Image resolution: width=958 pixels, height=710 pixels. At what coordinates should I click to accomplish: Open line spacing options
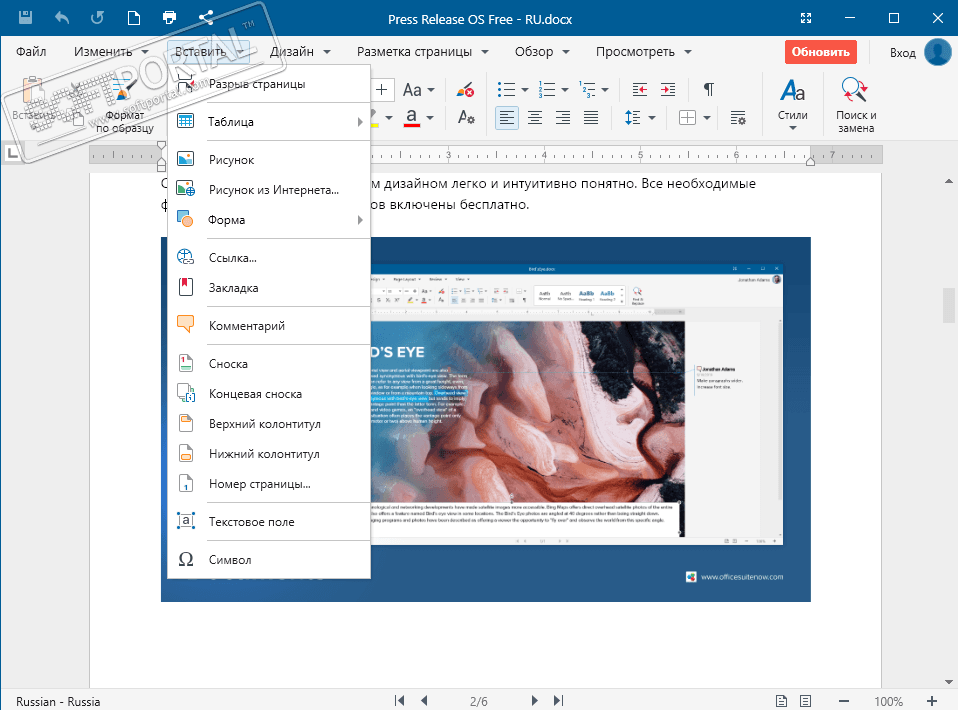click(639, 117)
